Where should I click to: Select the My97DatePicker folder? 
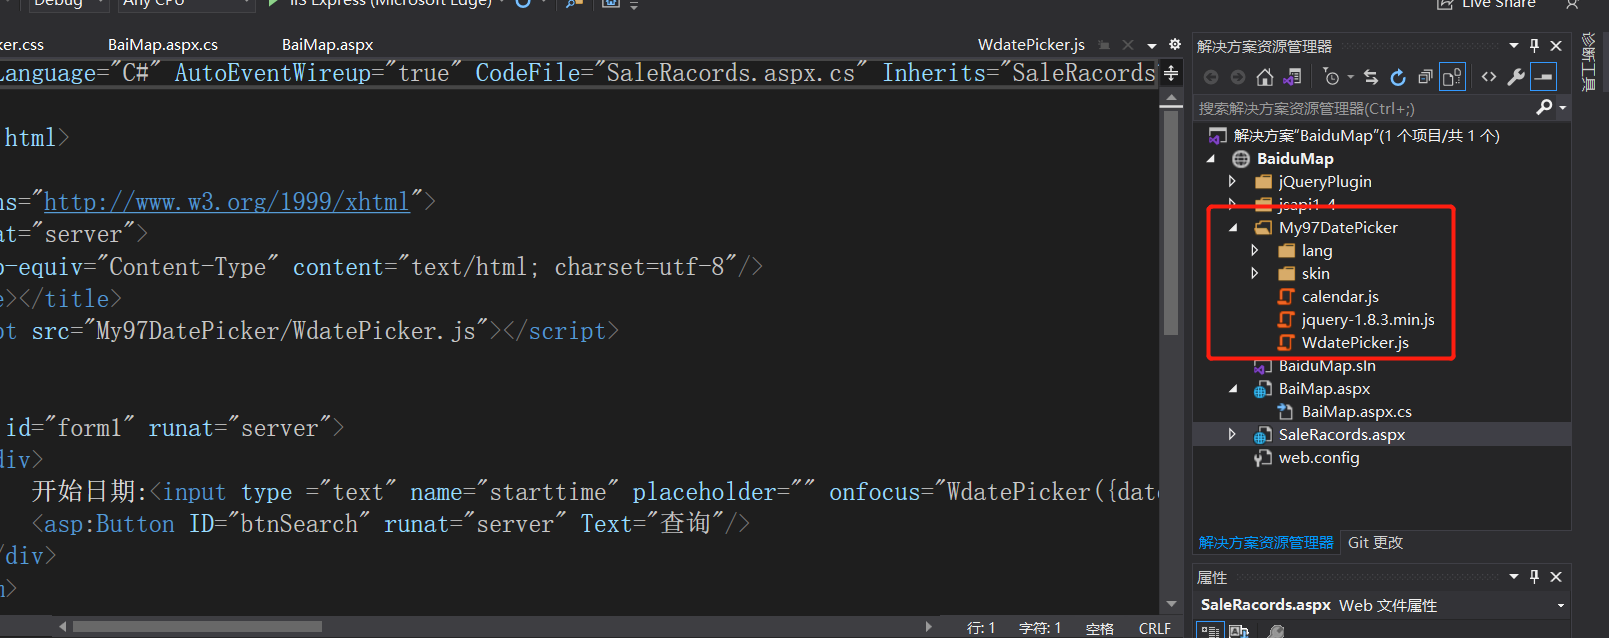tap(1338, 227)
